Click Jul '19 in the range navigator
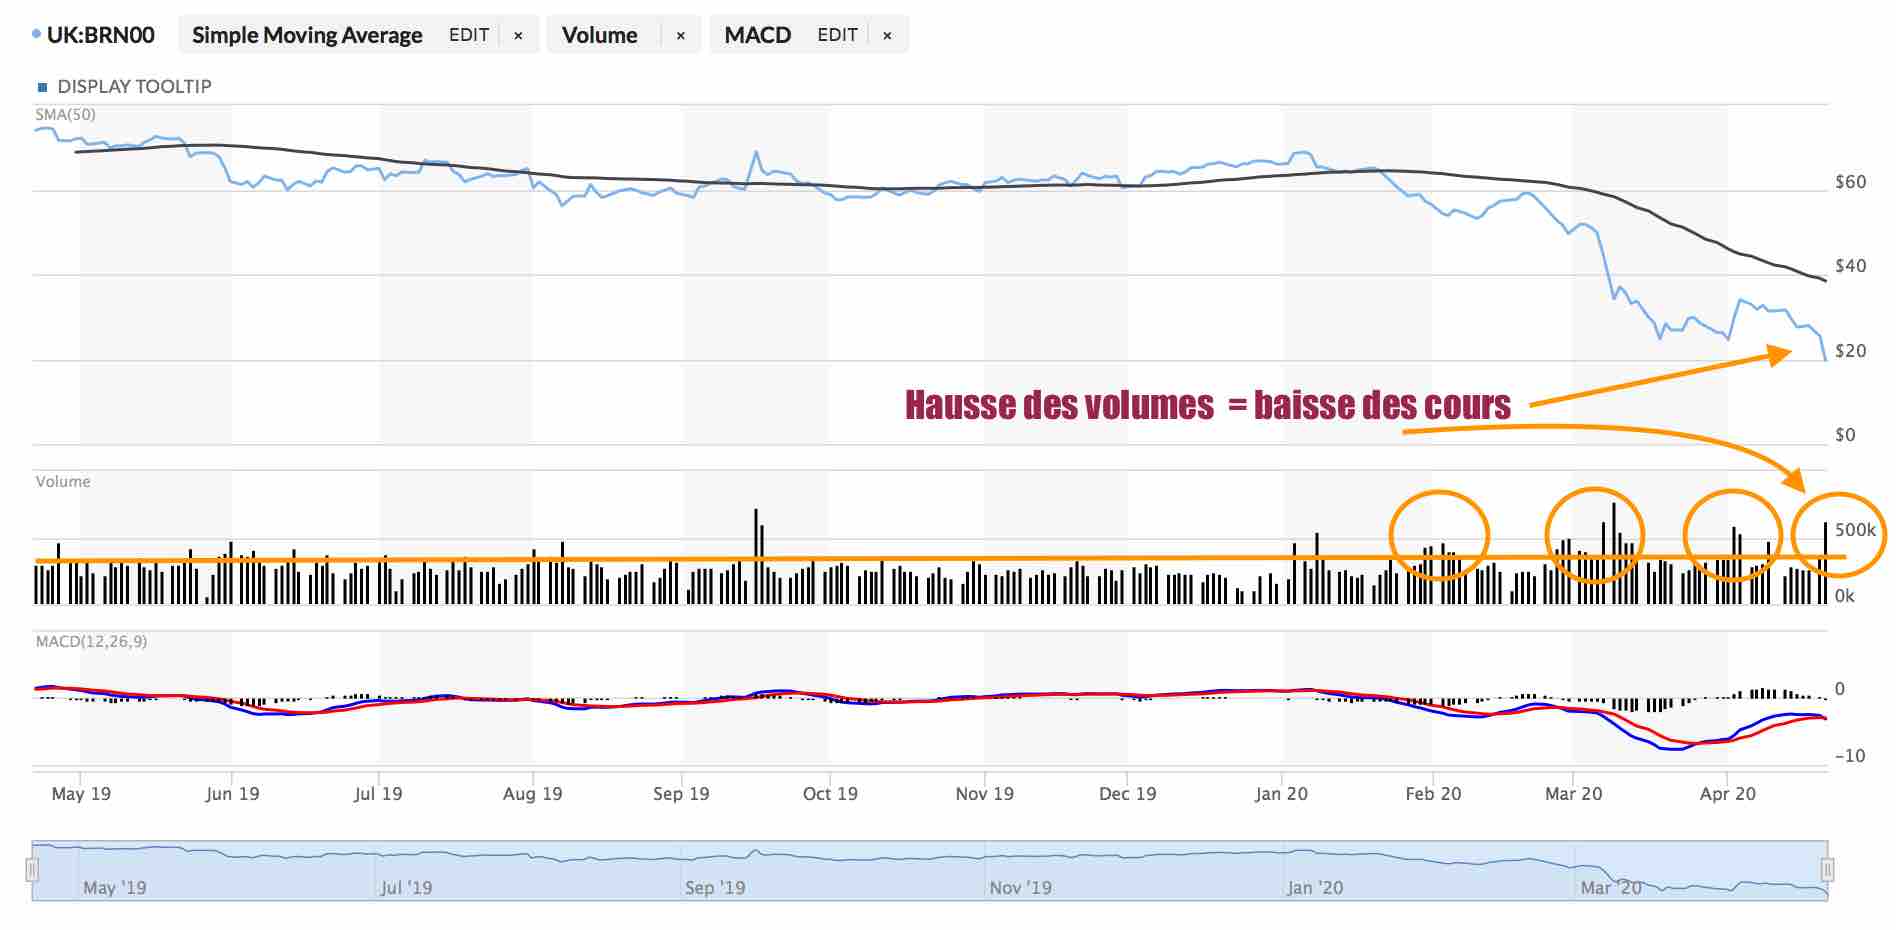Image resolution: width=1896 pixels, height=930 pixels. [x=406, y=888]
